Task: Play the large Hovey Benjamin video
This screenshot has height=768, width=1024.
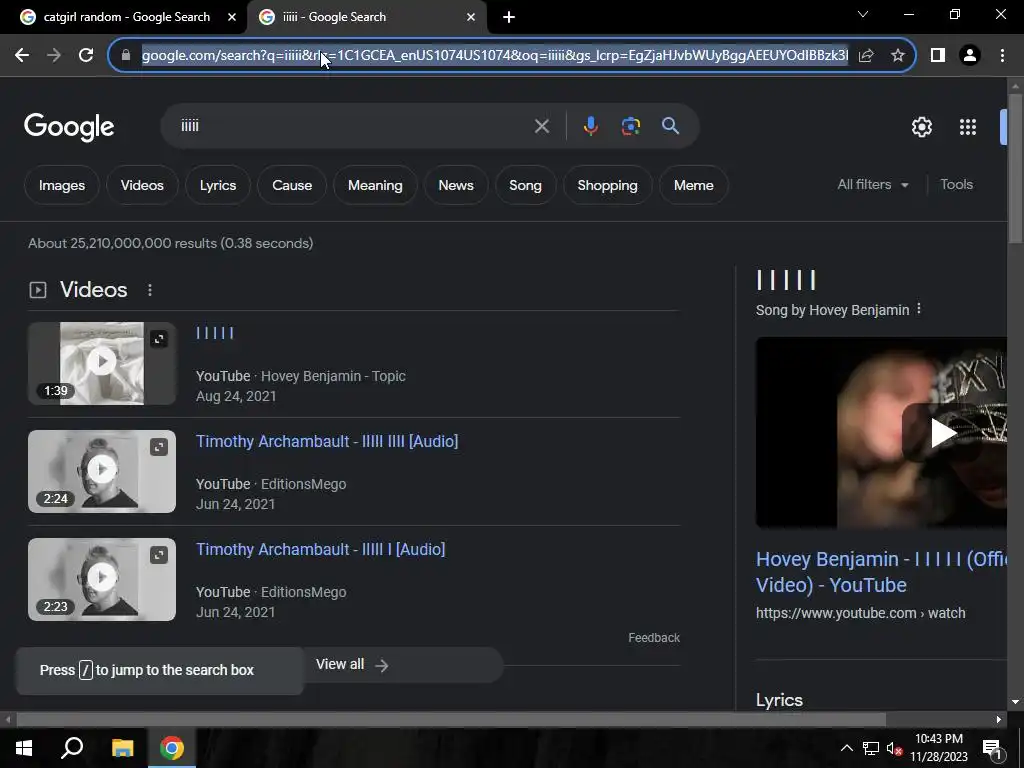Action: [x=942, y=433]
